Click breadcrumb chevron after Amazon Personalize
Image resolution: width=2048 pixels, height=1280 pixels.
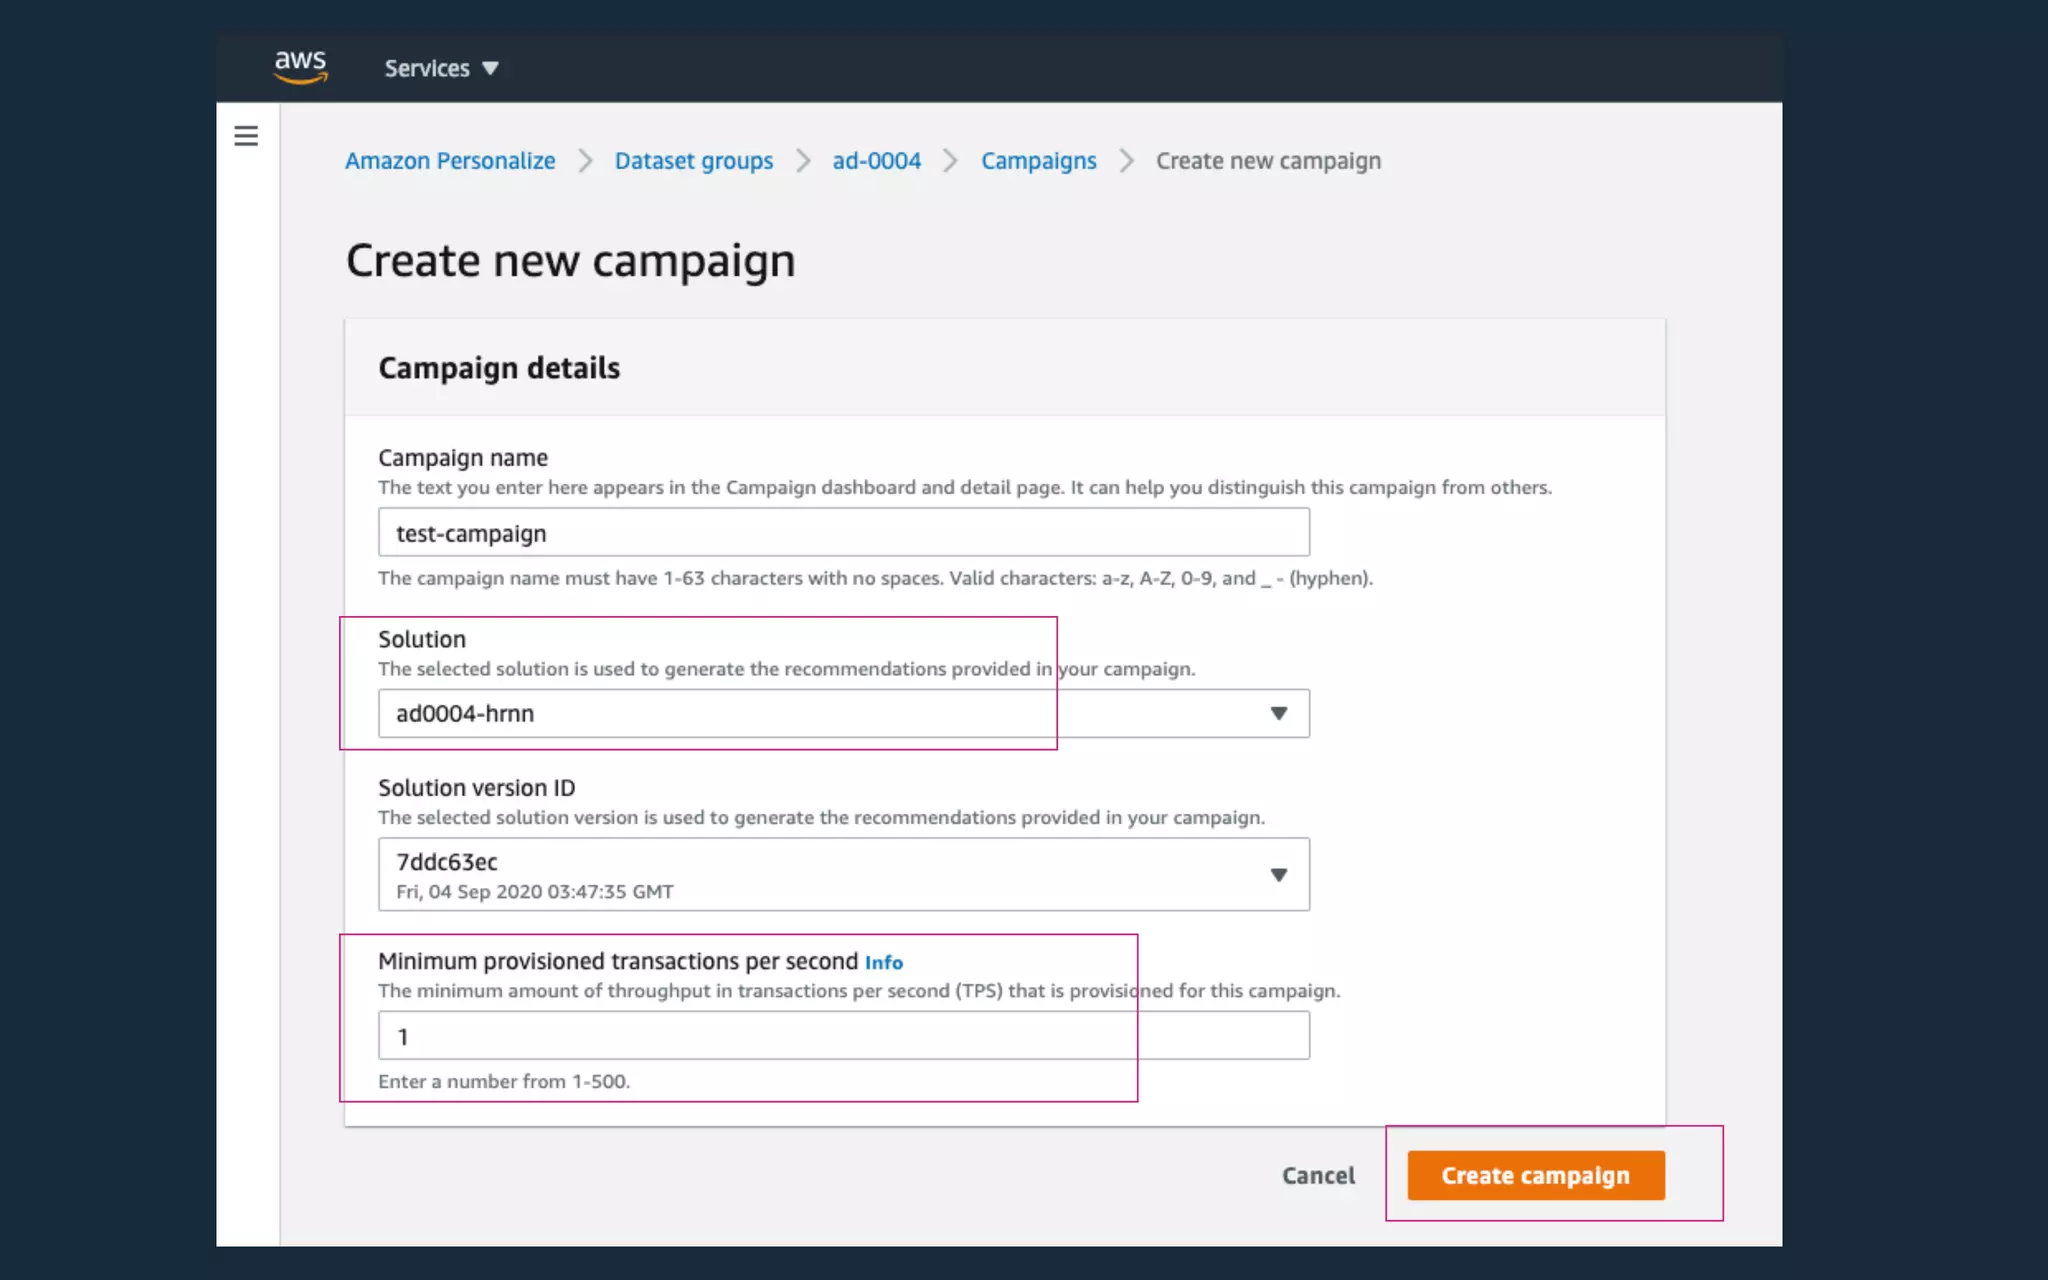click(585, 161)
